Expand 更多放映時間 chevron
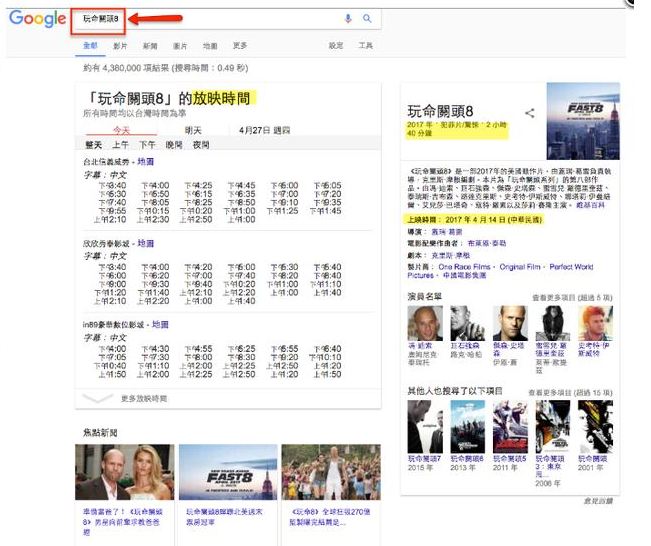The height and width of the screenshot is (546, 651). [x=98, y=398]
